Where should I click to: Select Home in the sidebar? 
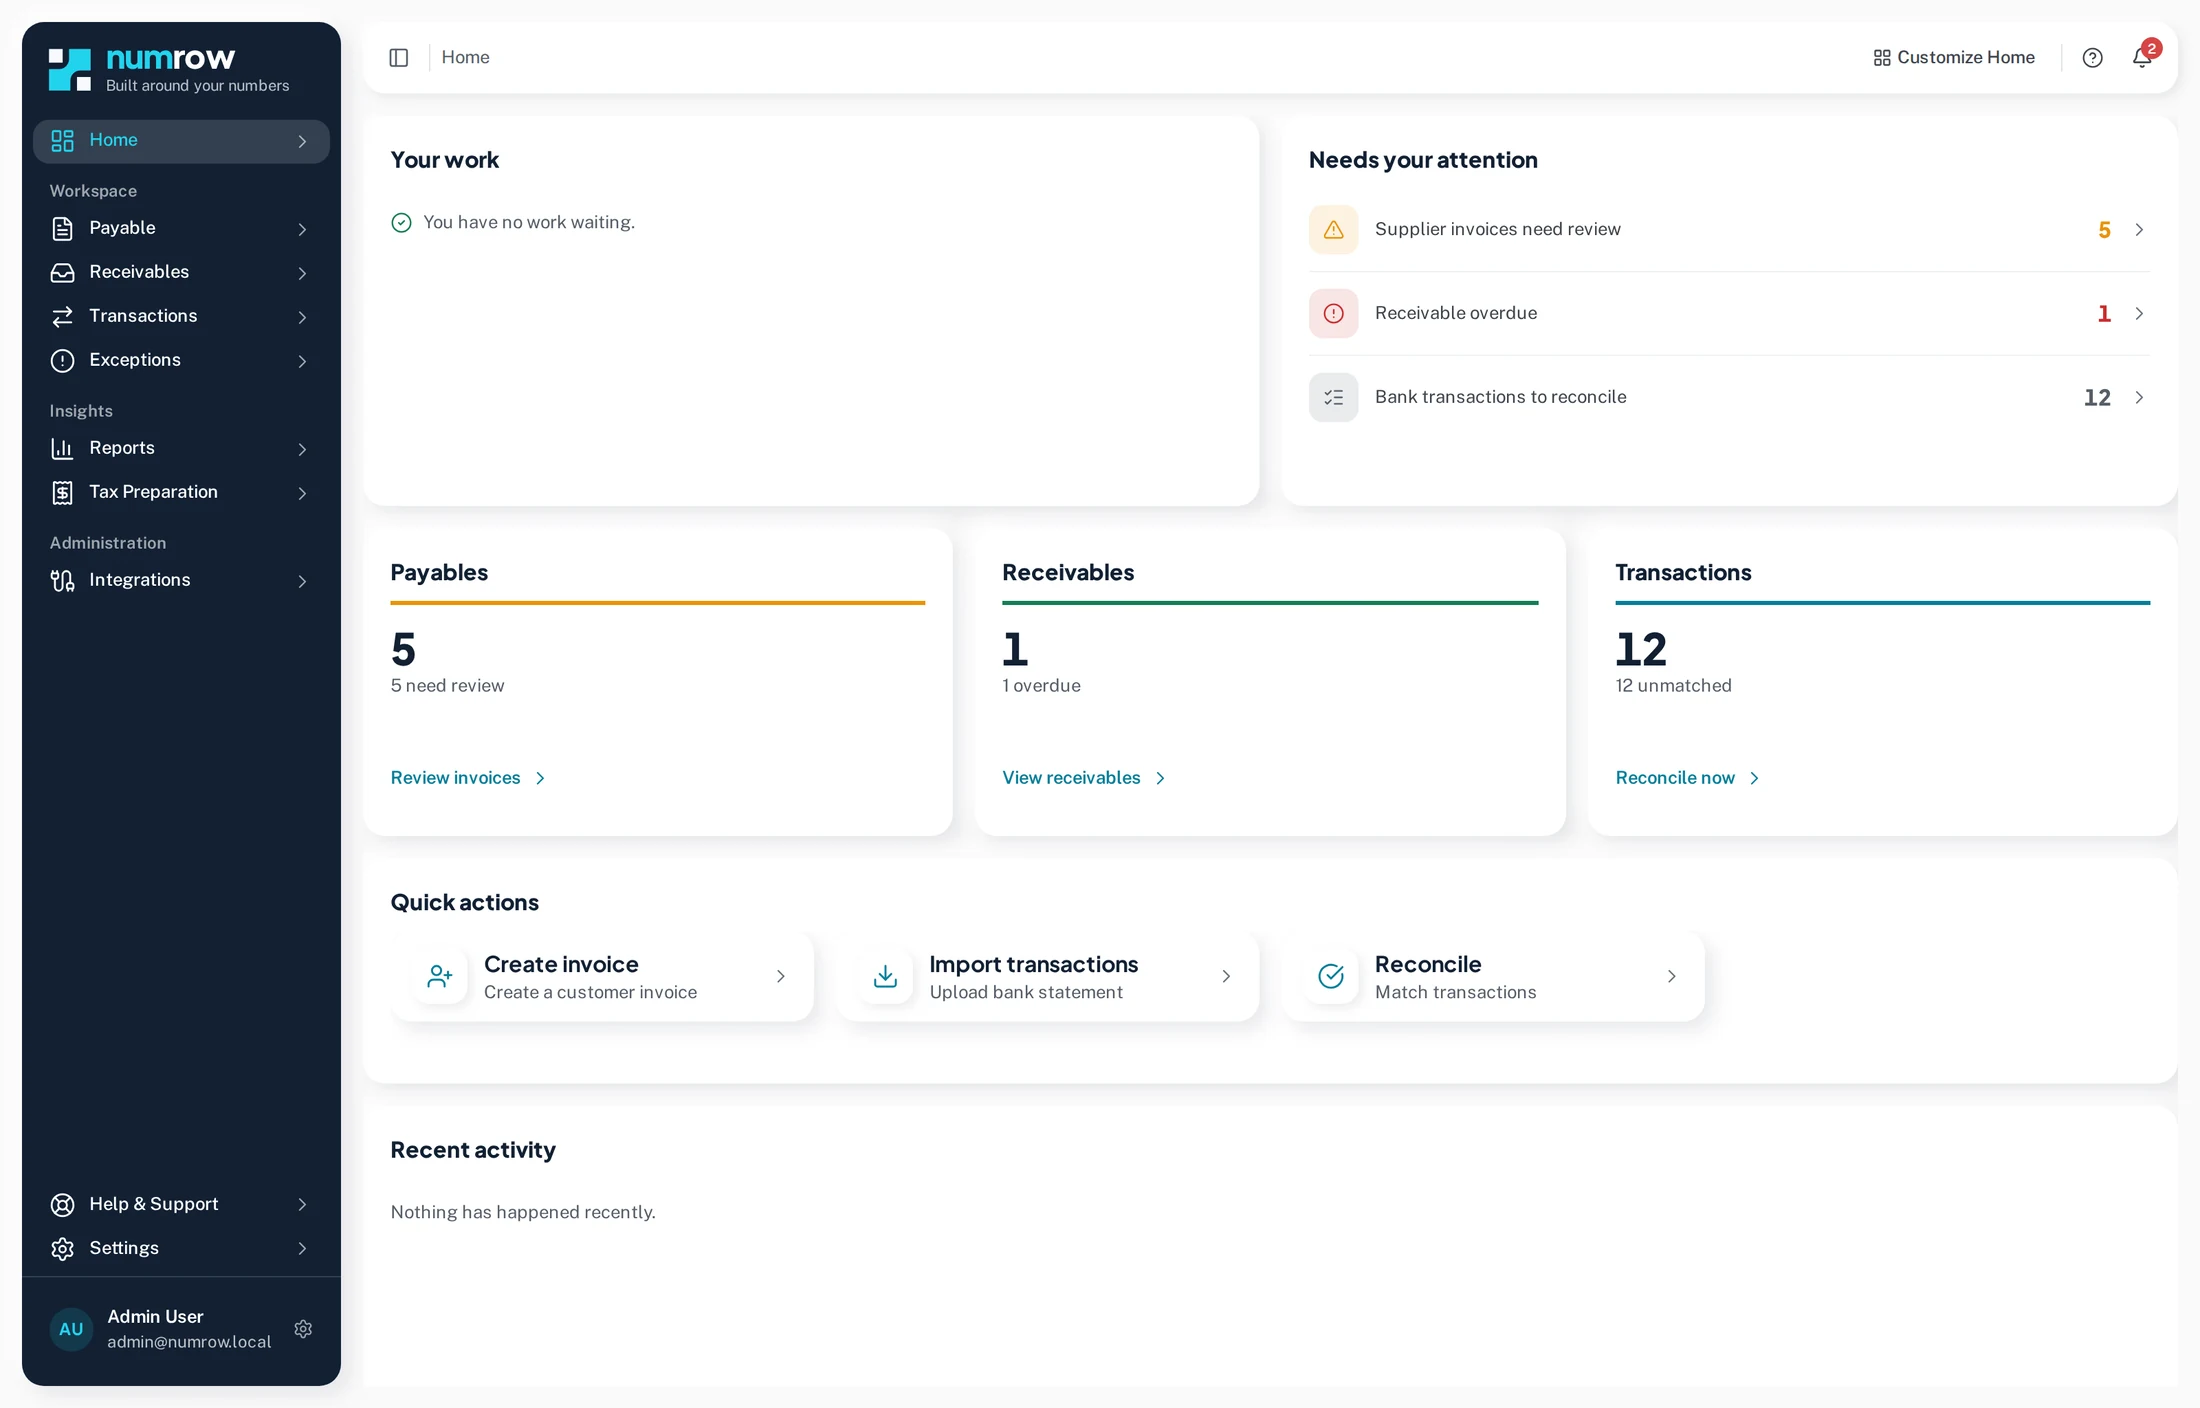click(x=181, y=141)
